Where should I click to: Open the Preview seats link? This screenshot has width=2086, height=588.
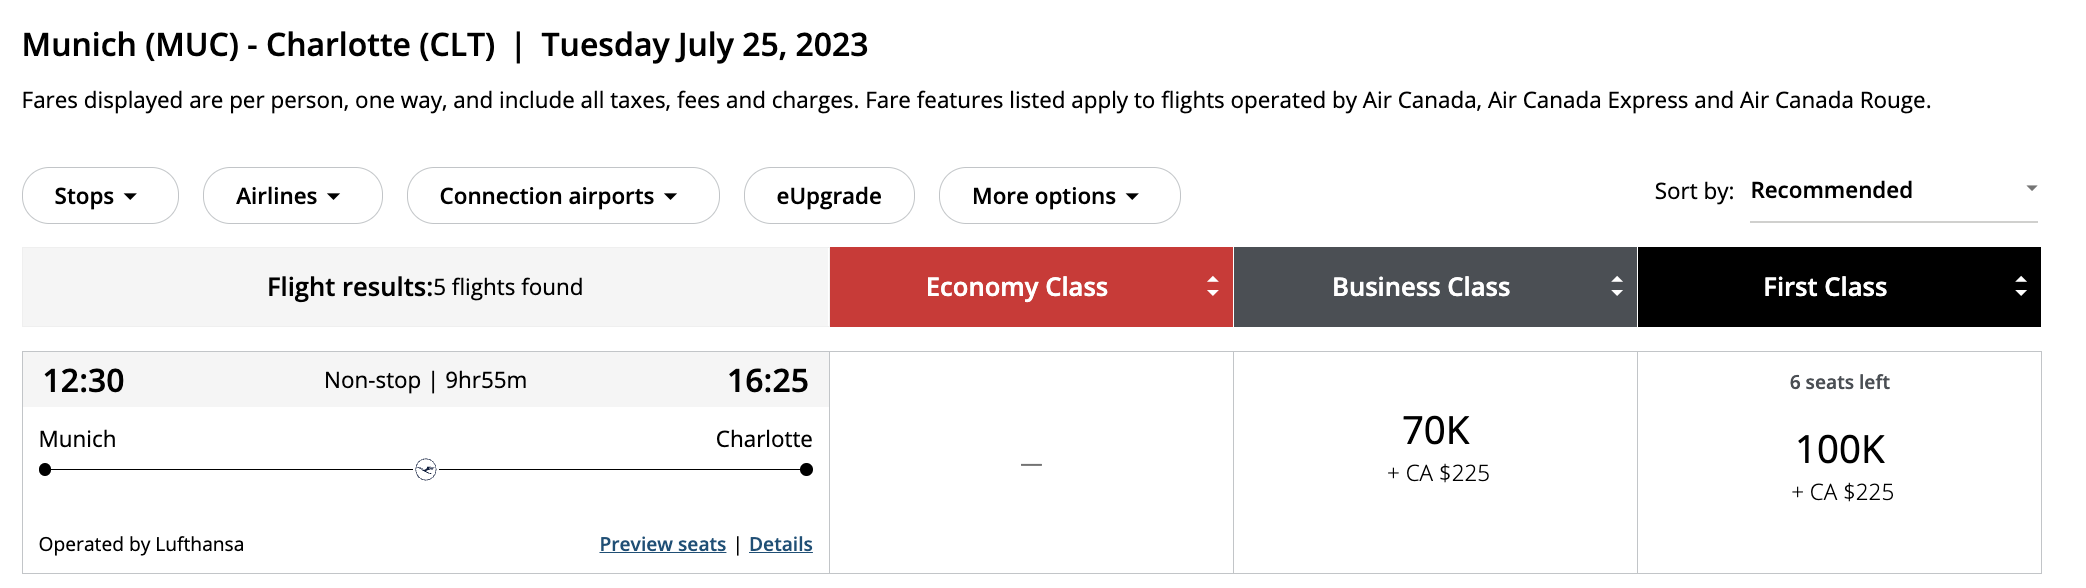662,544
